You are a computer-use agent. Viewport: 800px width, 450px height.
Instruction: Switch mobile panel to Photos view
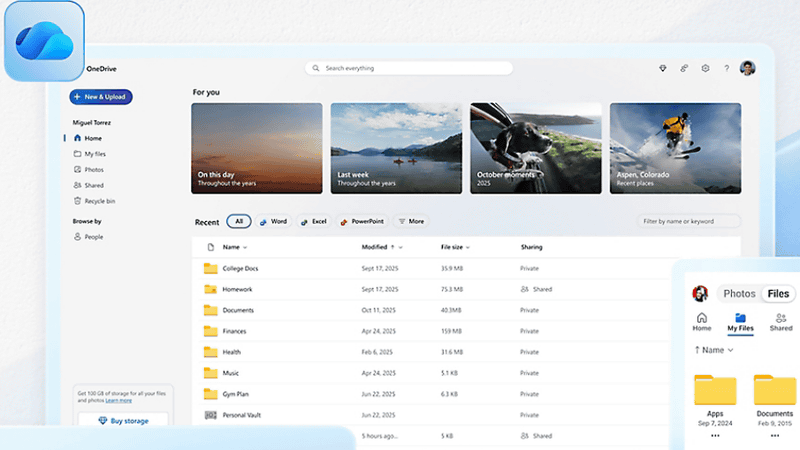[x=739, y=294]
